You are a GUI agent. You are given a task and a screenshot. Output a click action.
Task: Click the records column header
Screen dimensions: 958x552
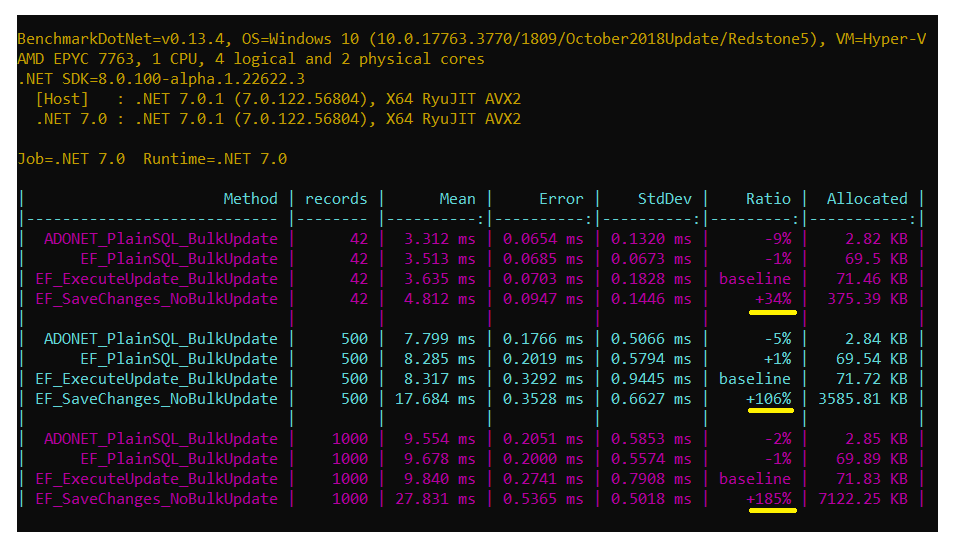coord(336,199)
